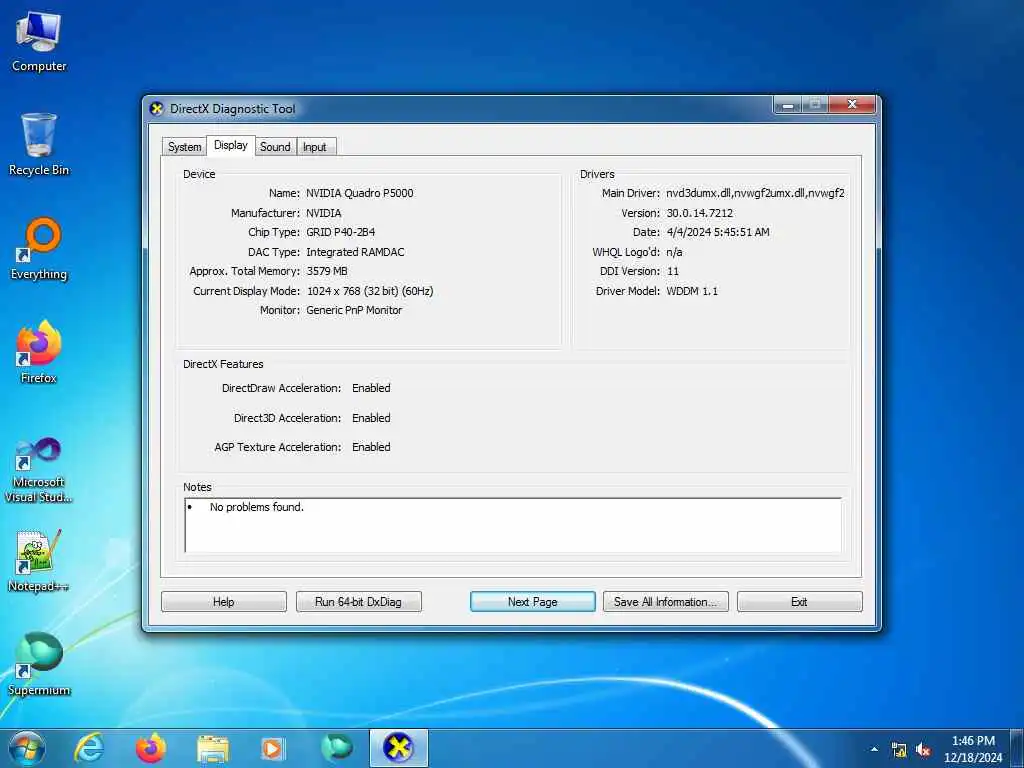Viewport: 1024px width, 768px height.
Task: Go to Next Page
Action: click(x=532, y=601)
